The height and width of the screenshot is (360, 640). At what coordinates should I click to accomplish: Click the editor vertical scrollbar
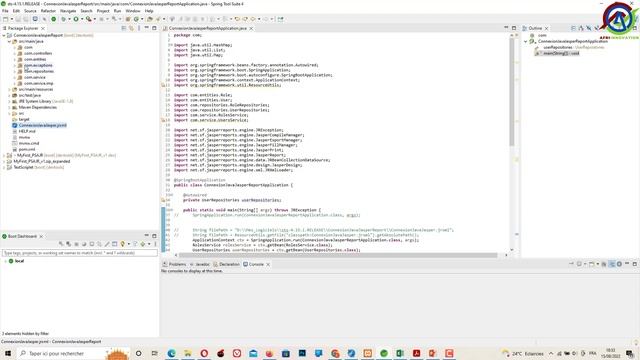[512, 92]
